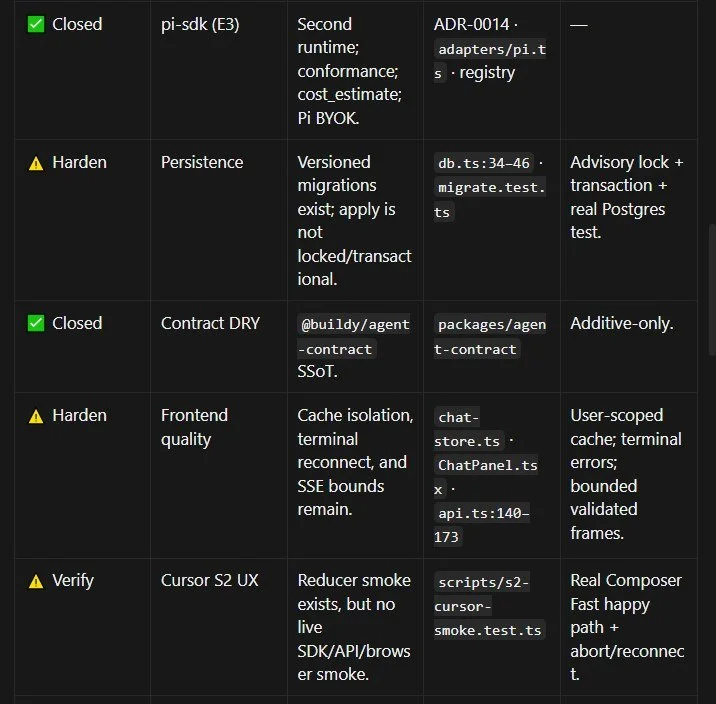Select the @buildy/agent-contract code chip

click(353, 336)
